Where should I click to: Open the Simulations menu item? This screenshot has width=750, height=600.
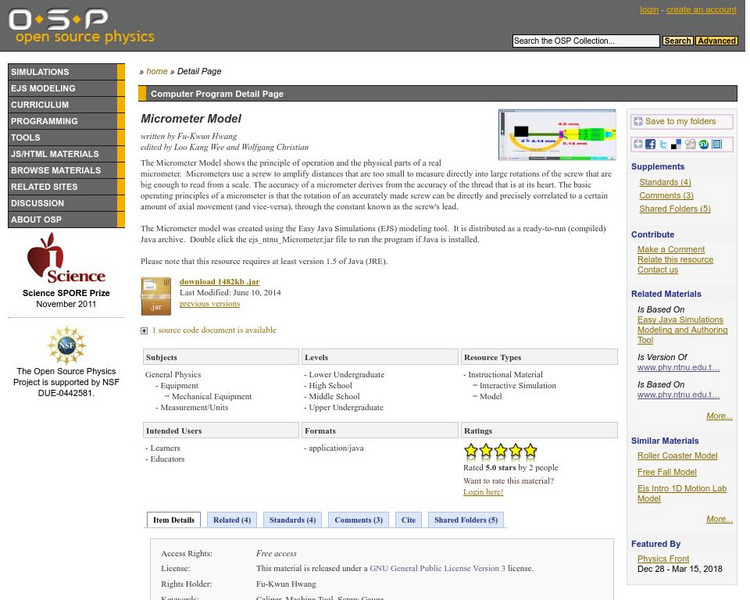(66, 72)
